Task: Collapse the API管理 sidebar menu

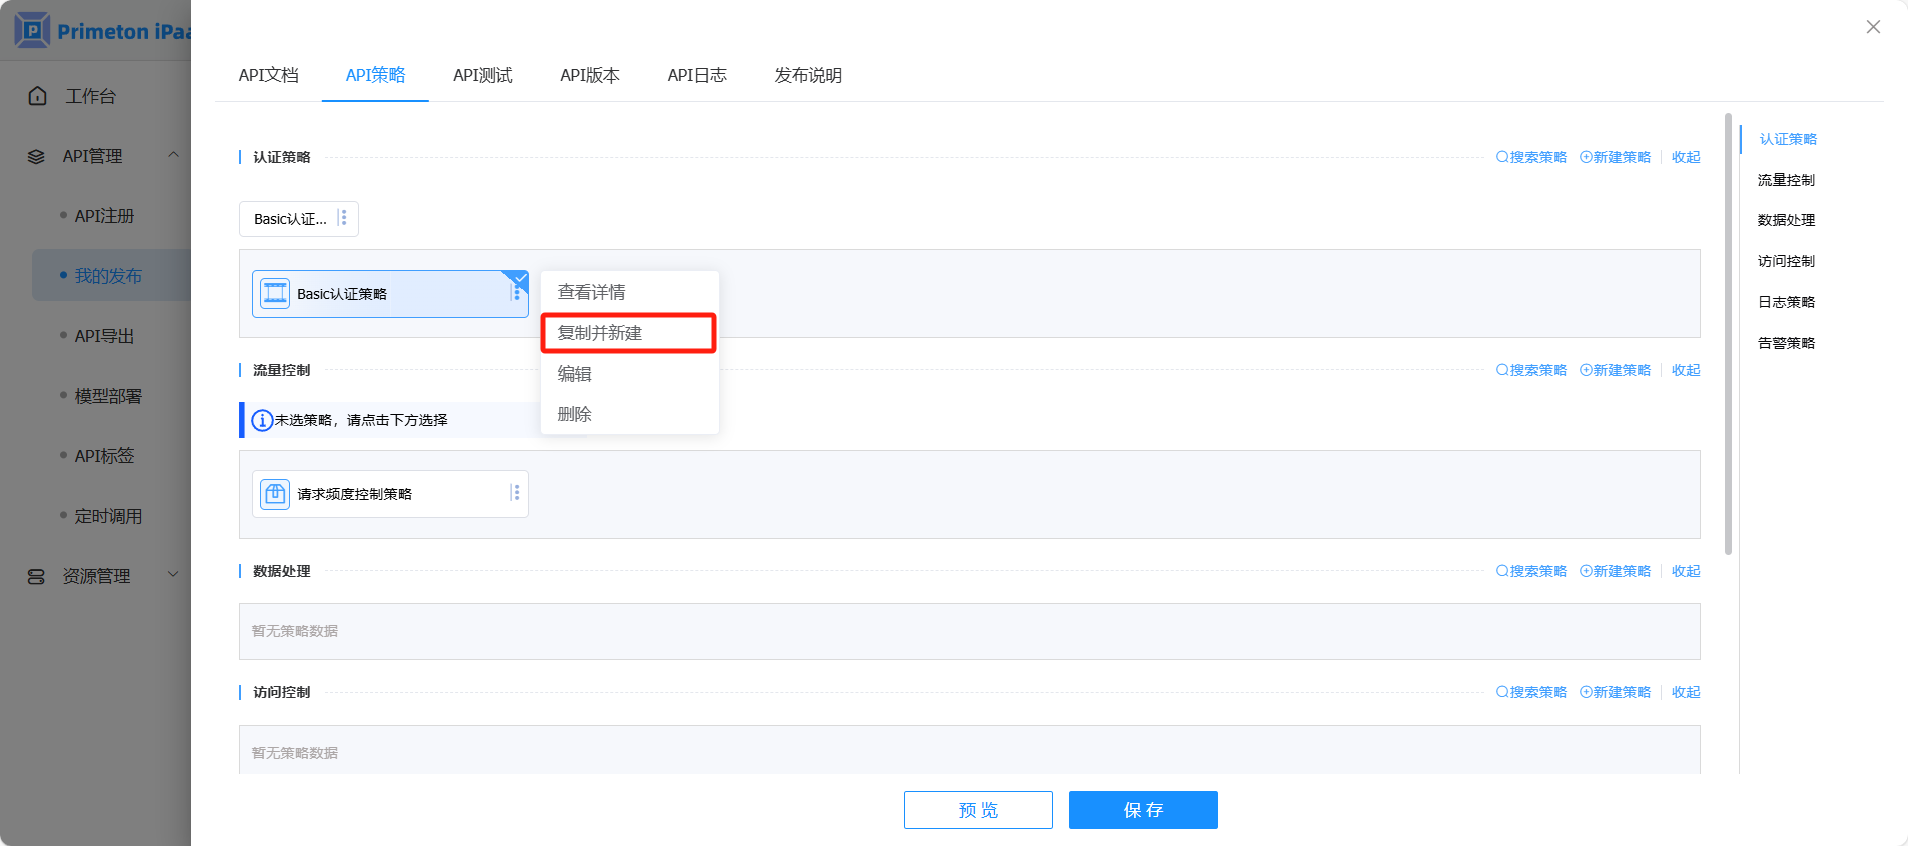Action: pos(173,155)
